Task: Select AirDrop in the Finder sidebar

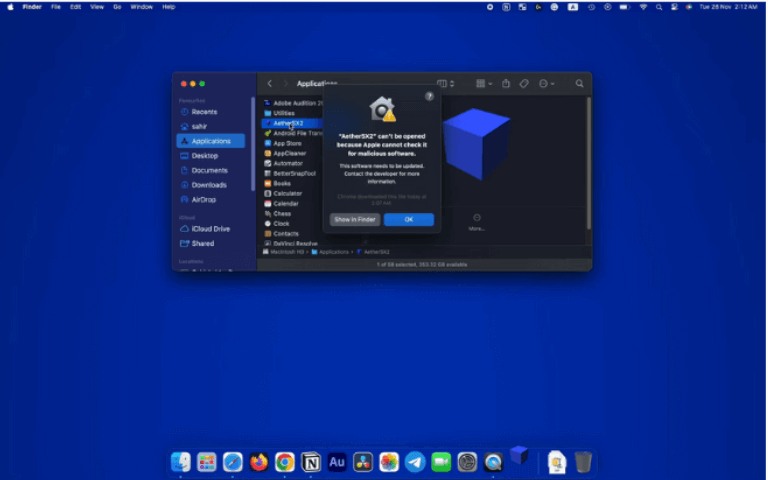Action: coord(203,200)
